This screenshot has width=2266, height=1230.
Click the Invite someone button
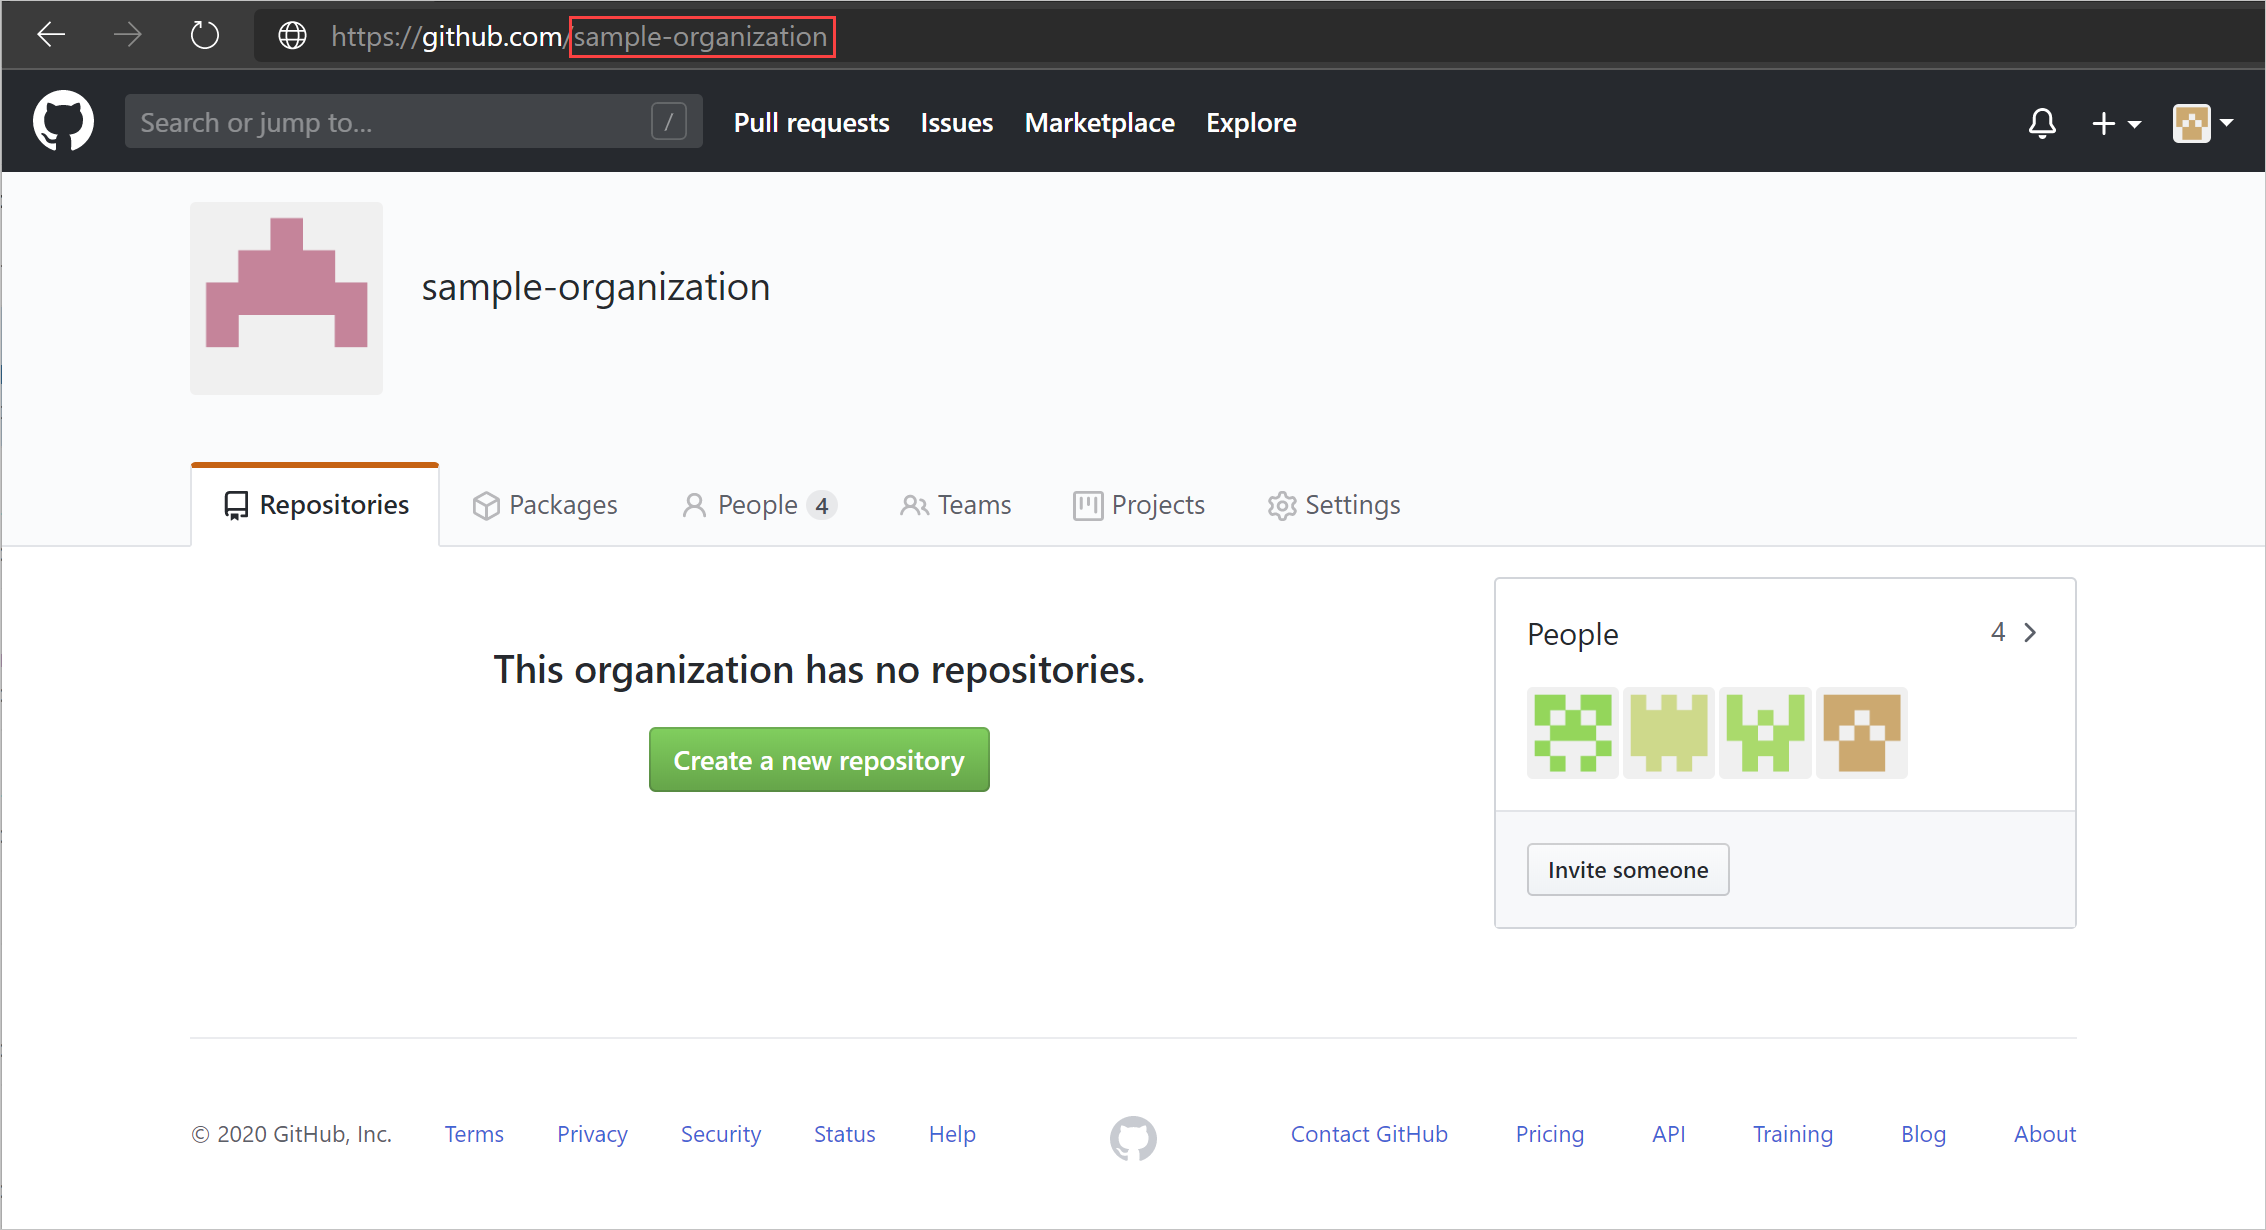[x=1628, y=868]
